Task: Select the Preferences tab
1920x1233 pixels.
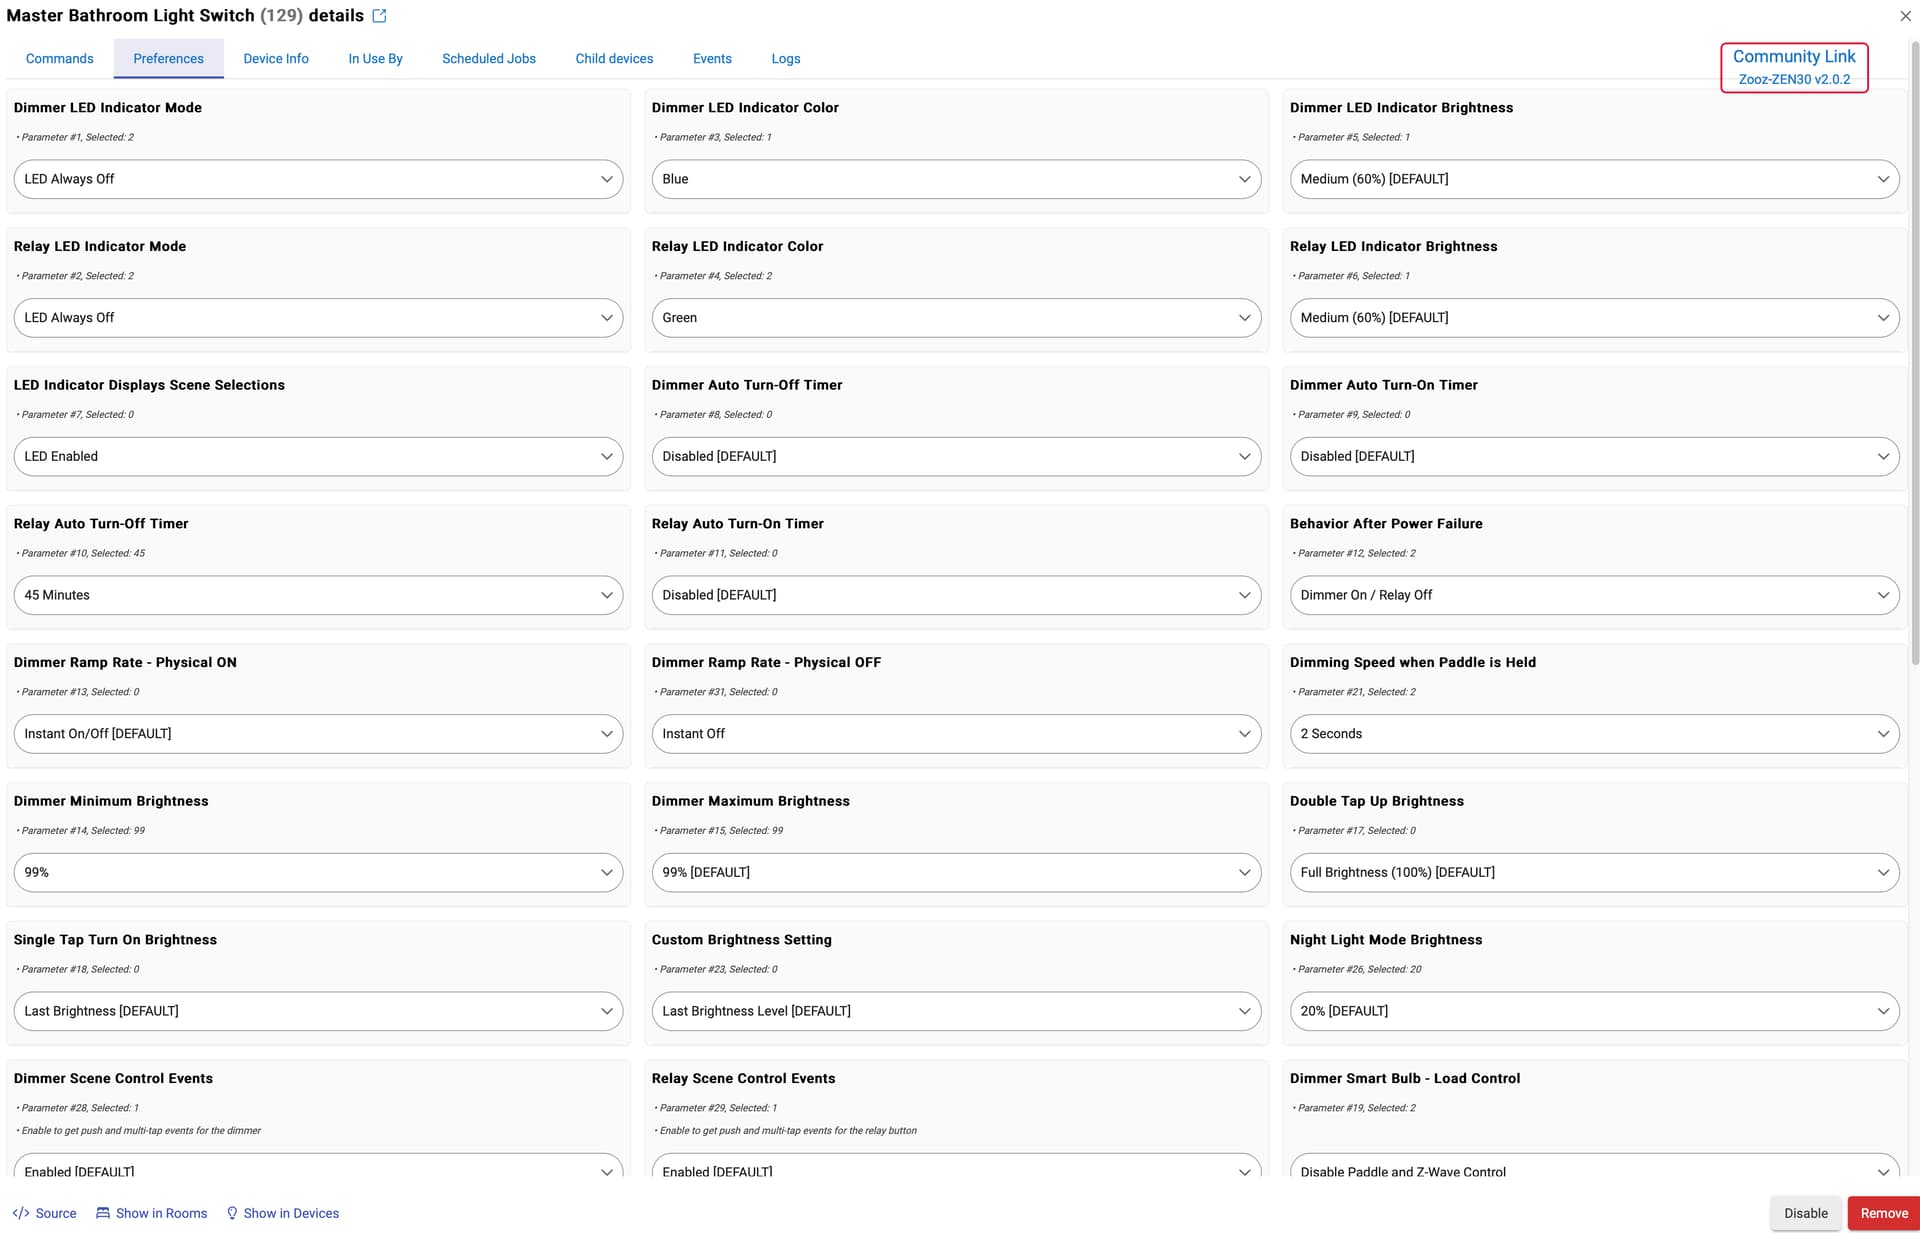Action: click(x=168, y=59)
